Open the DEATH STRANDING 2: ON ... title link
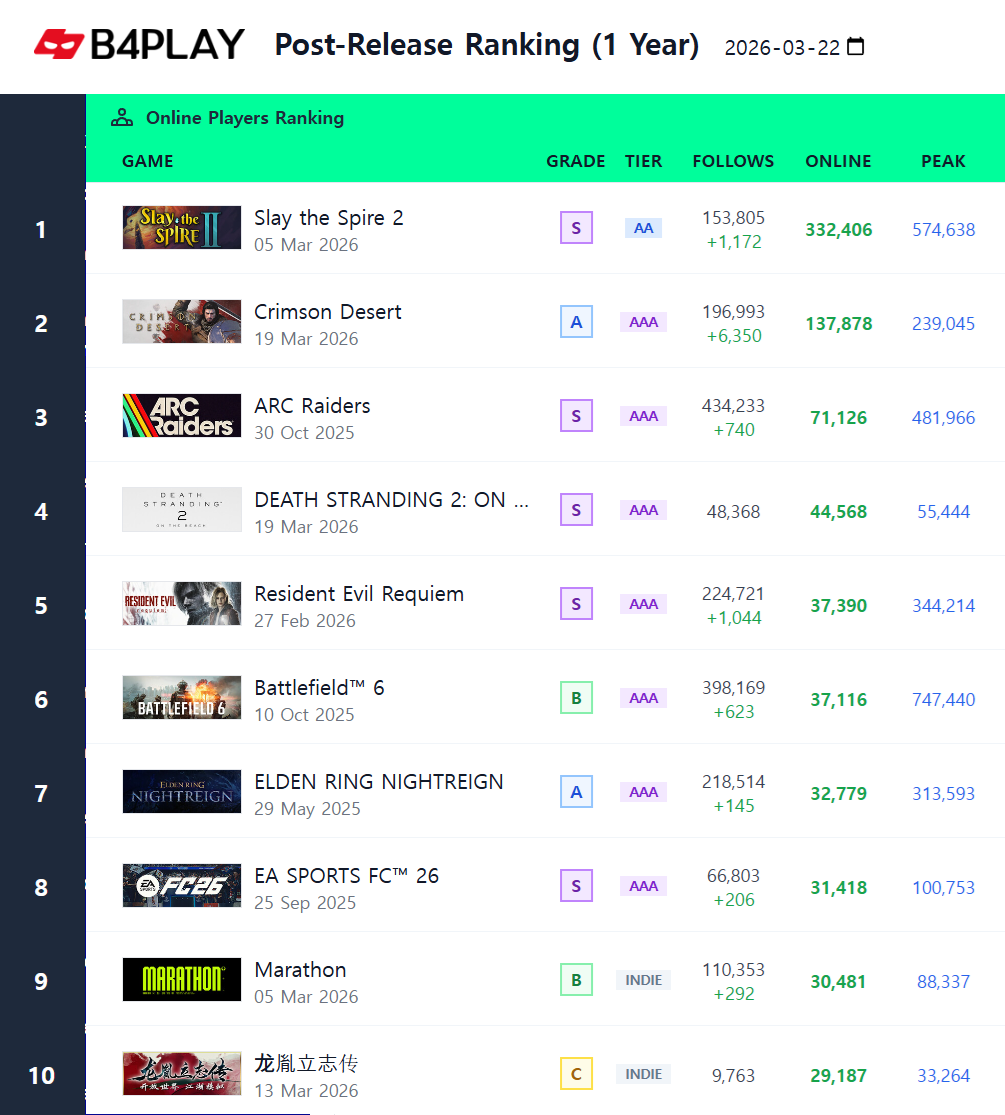 (391, 499)
